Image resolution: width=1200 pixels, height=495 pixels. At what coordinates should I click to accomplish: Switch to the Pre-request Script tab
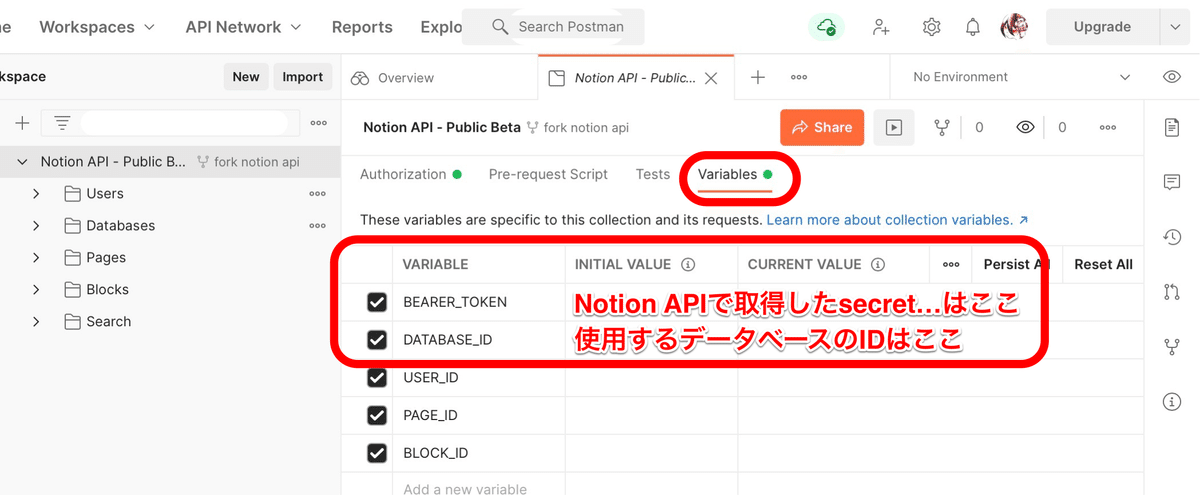tap(548, 174)
